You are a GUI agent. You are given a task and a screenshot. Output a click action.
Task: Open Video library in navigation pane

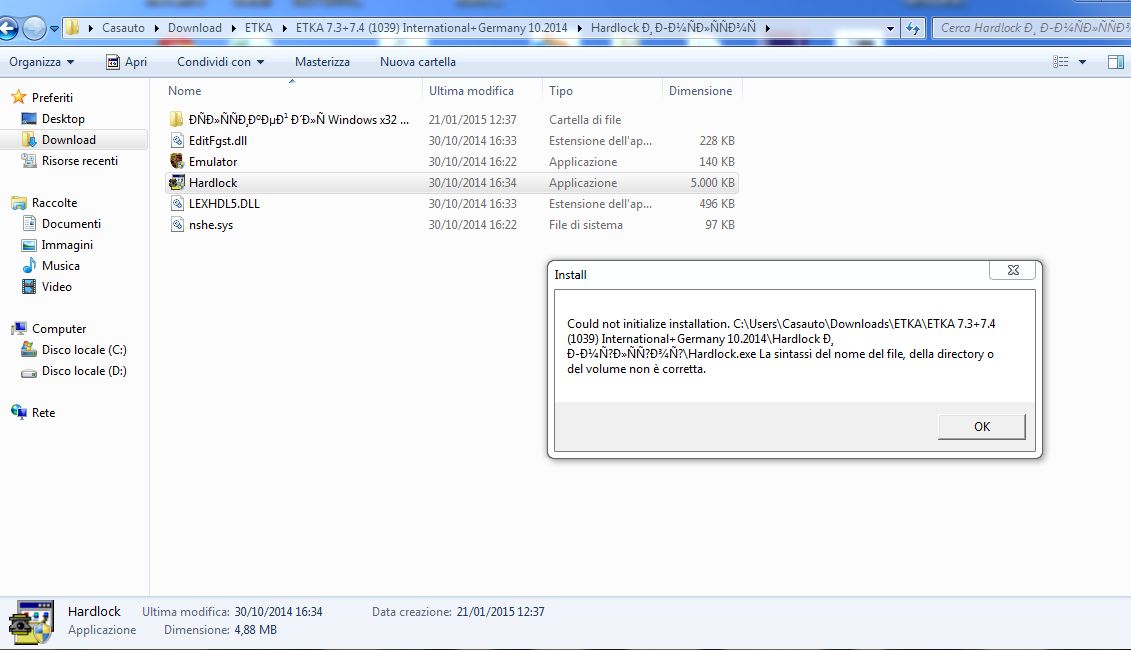(56, 286)
